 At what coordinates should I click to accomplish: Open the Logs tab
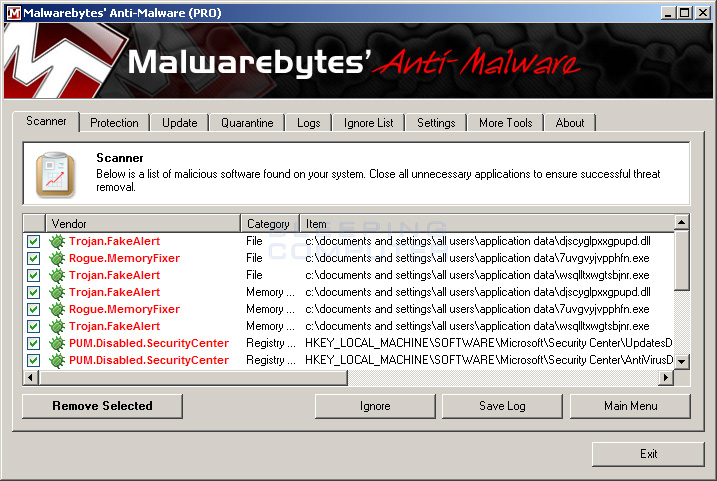pos(309,123)
